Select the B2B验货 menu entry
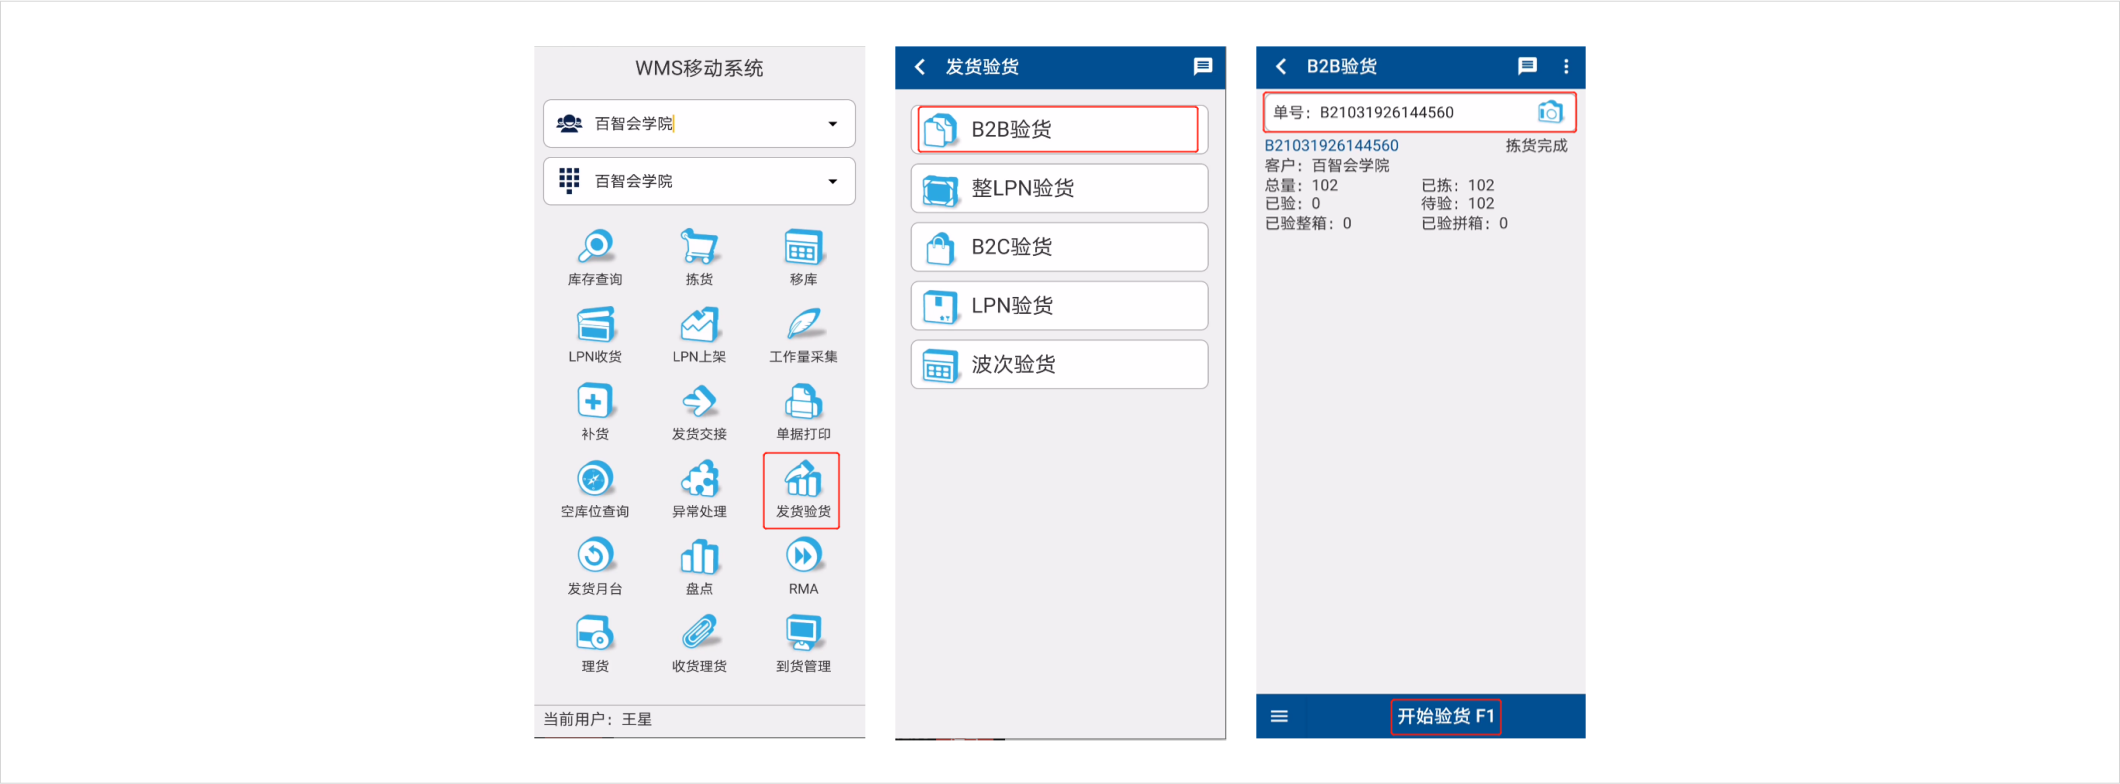The image size is (2120, 784). (x=1058, y=130)
